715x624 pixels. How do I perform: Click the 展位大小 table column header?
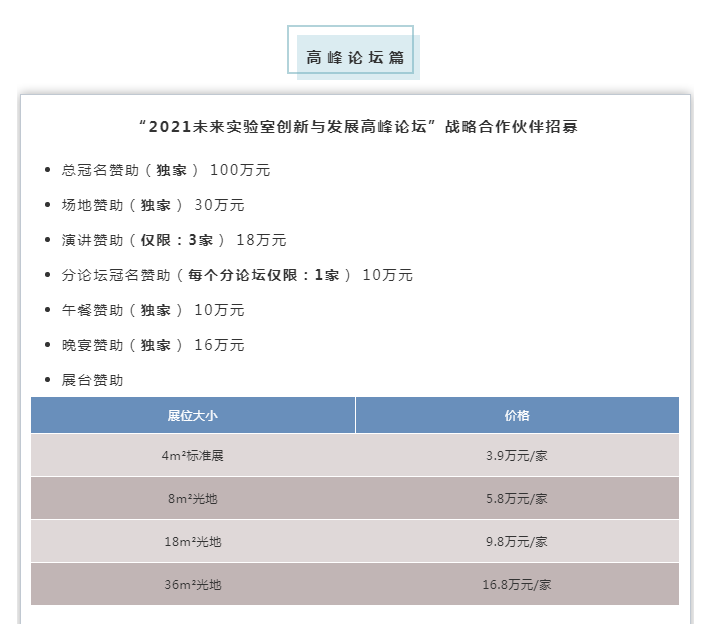193,415
